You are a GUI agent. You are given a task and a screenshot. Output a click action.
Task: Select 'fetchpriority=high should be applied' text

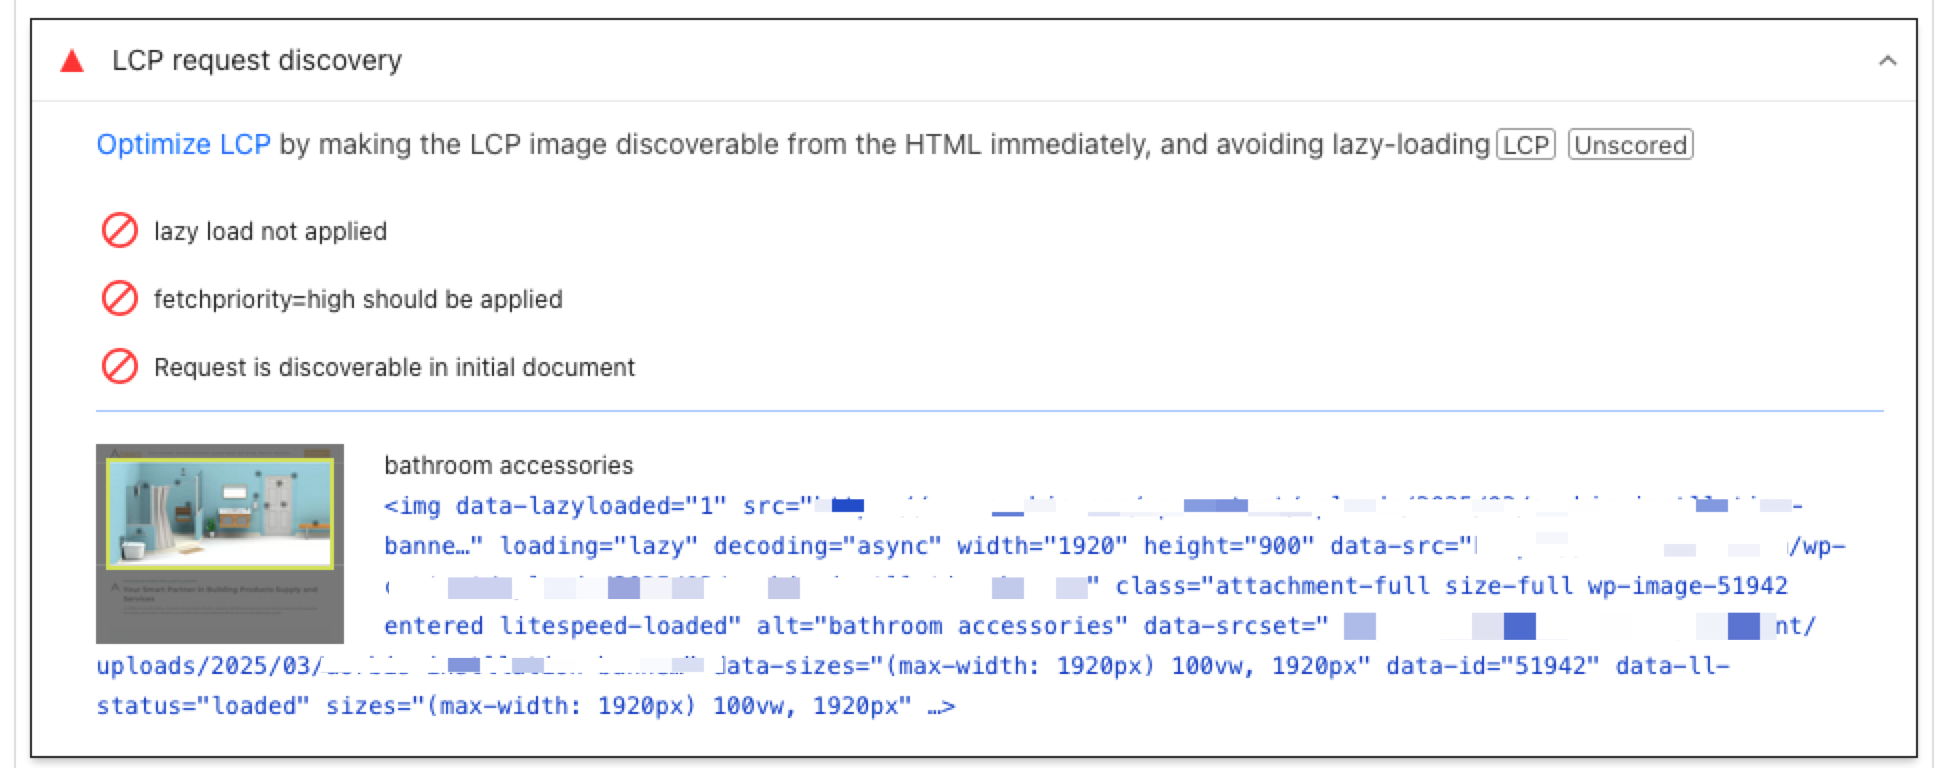[358, 299]
